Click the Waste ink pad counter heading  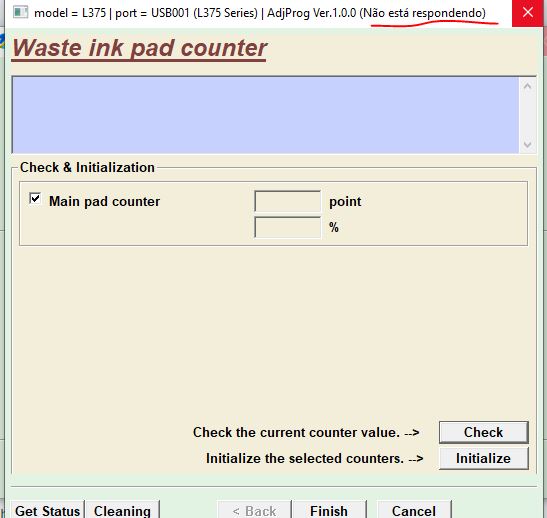140,48
